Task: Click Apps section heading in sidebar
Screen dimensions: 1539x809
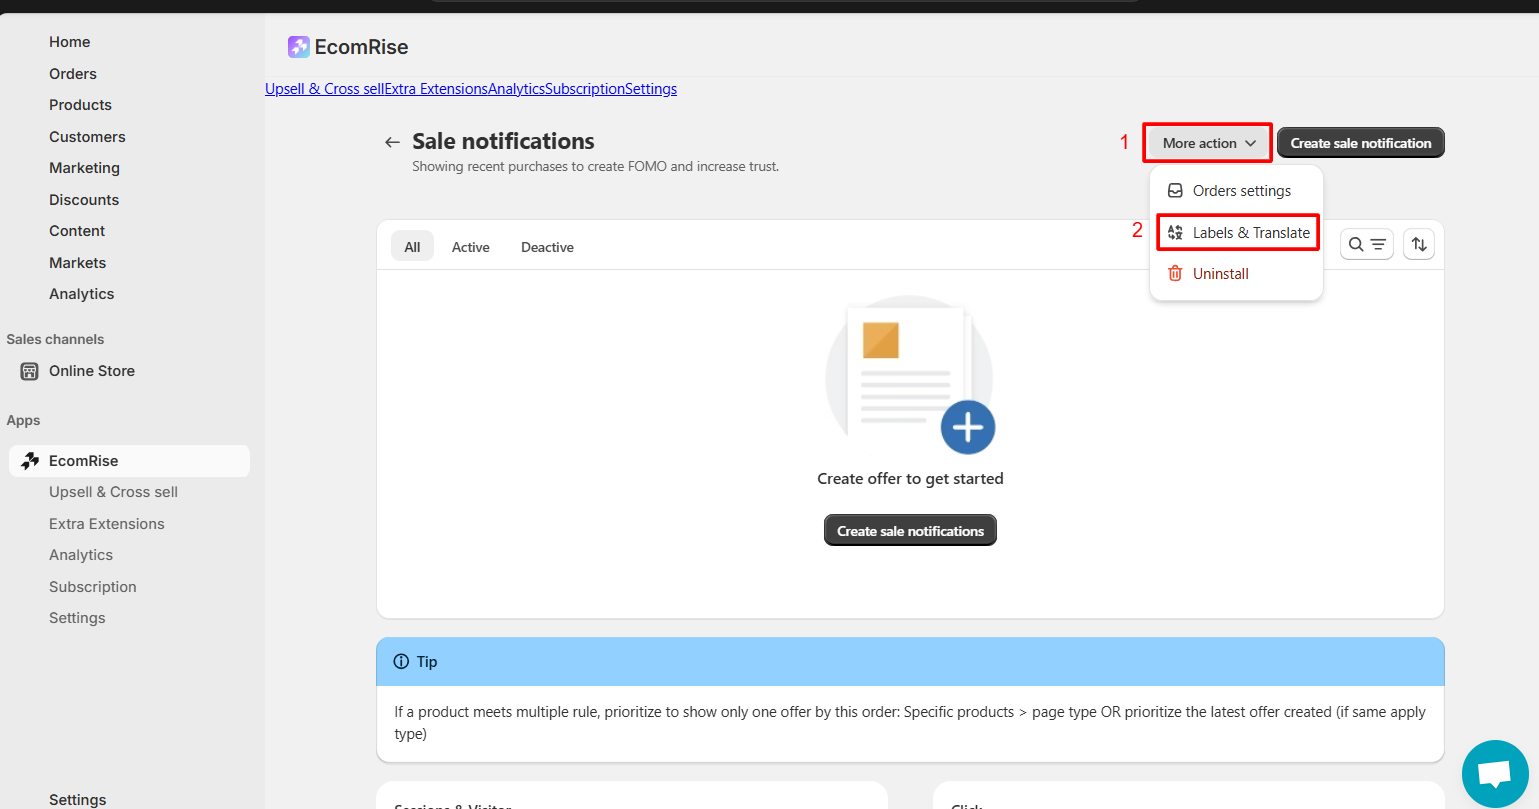Action: pyautogui.click(x=23, y=421)
